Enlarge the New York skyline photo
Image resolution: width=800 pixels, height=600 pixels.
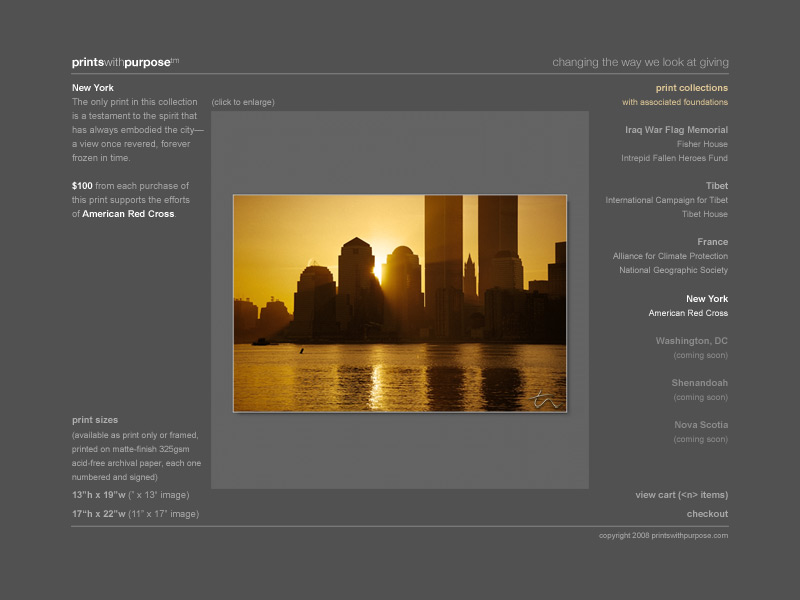(400, 303)
